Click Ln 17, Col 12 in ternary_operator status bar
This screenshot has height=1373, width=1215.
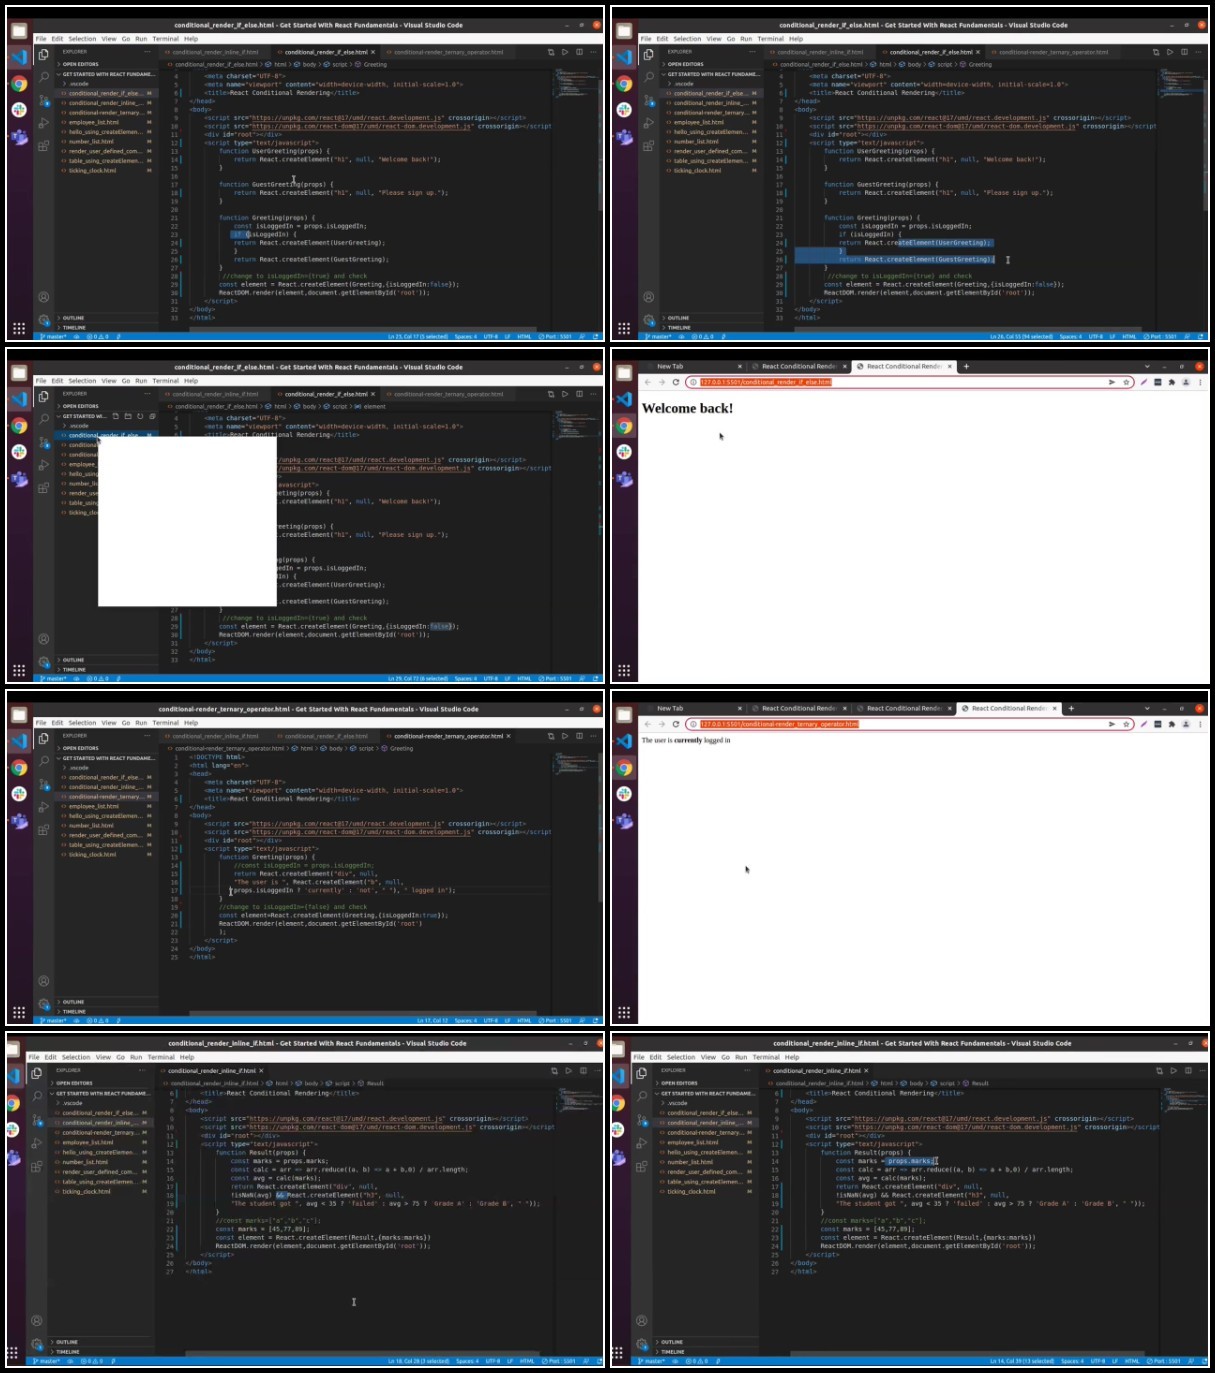[x=432, y=1021]
